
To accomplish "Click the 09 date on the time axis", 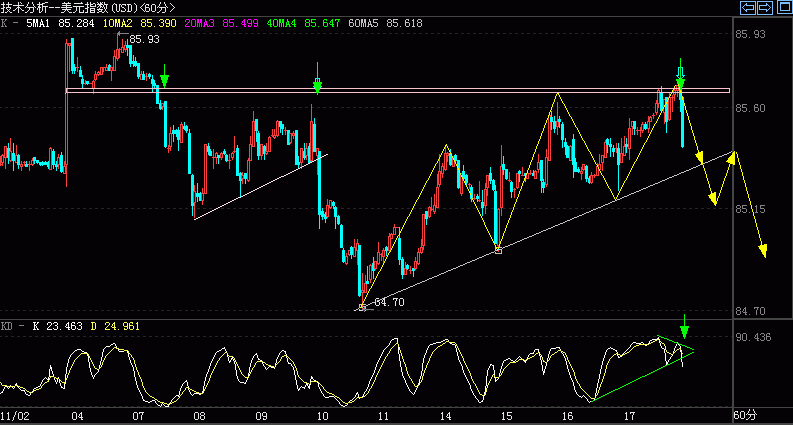I will [261, 416].
